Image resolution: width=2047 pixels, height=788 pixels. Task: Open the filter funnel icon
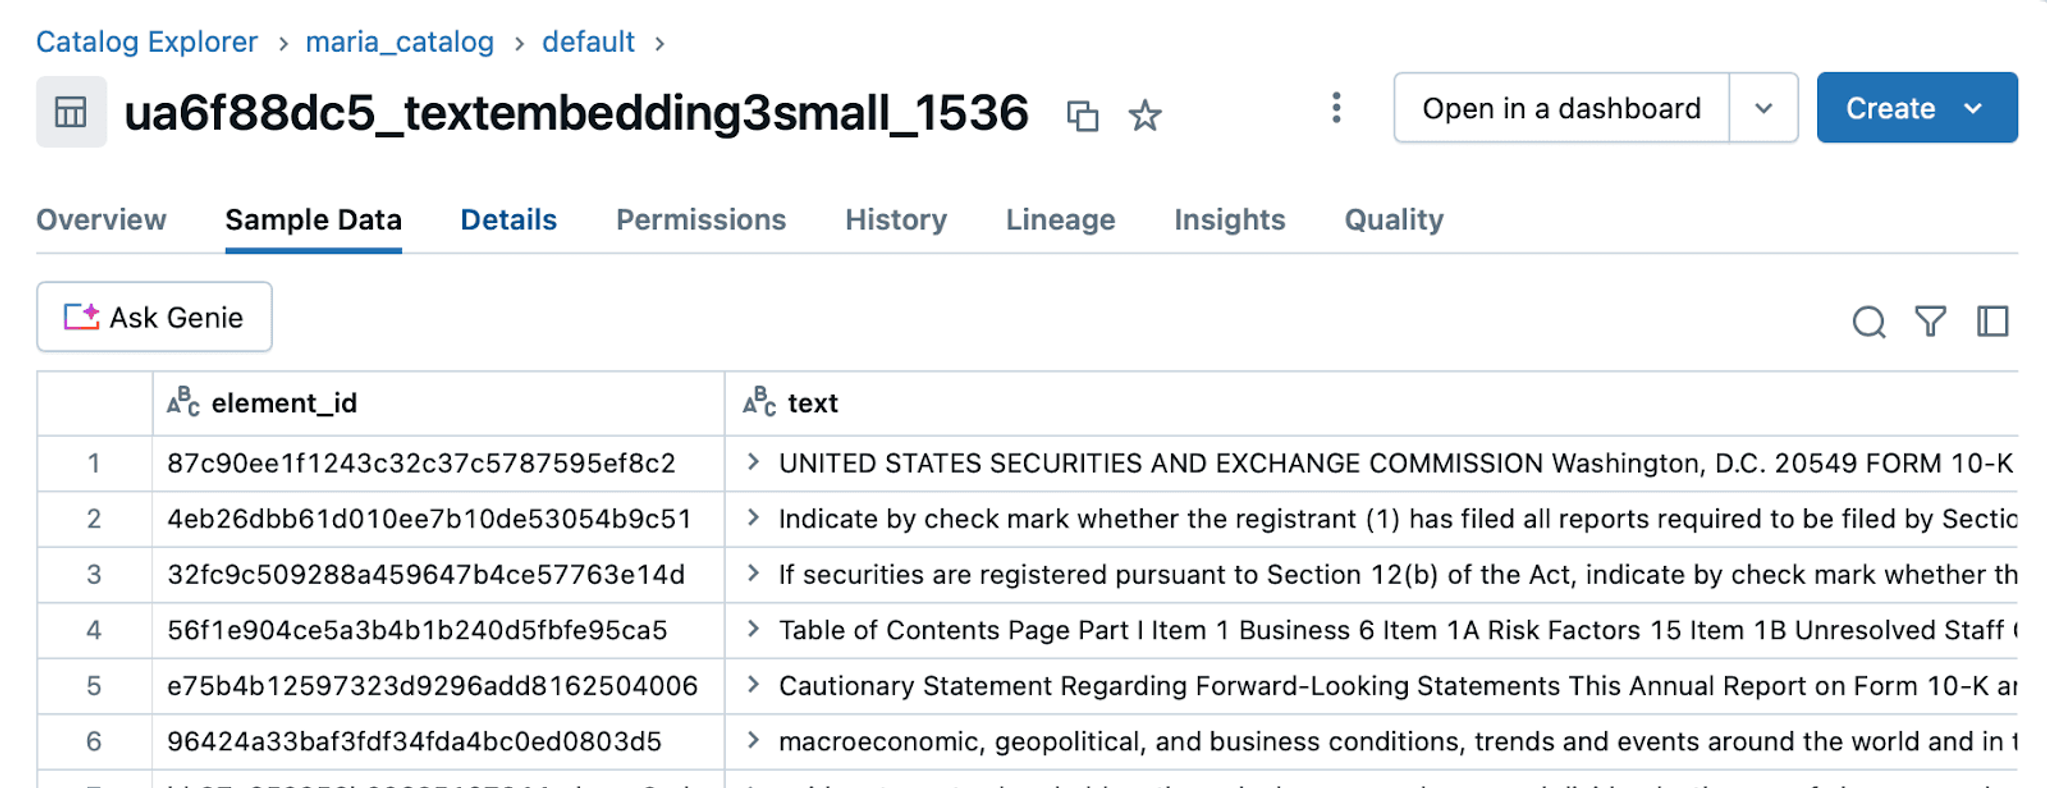pos(1930,321)
